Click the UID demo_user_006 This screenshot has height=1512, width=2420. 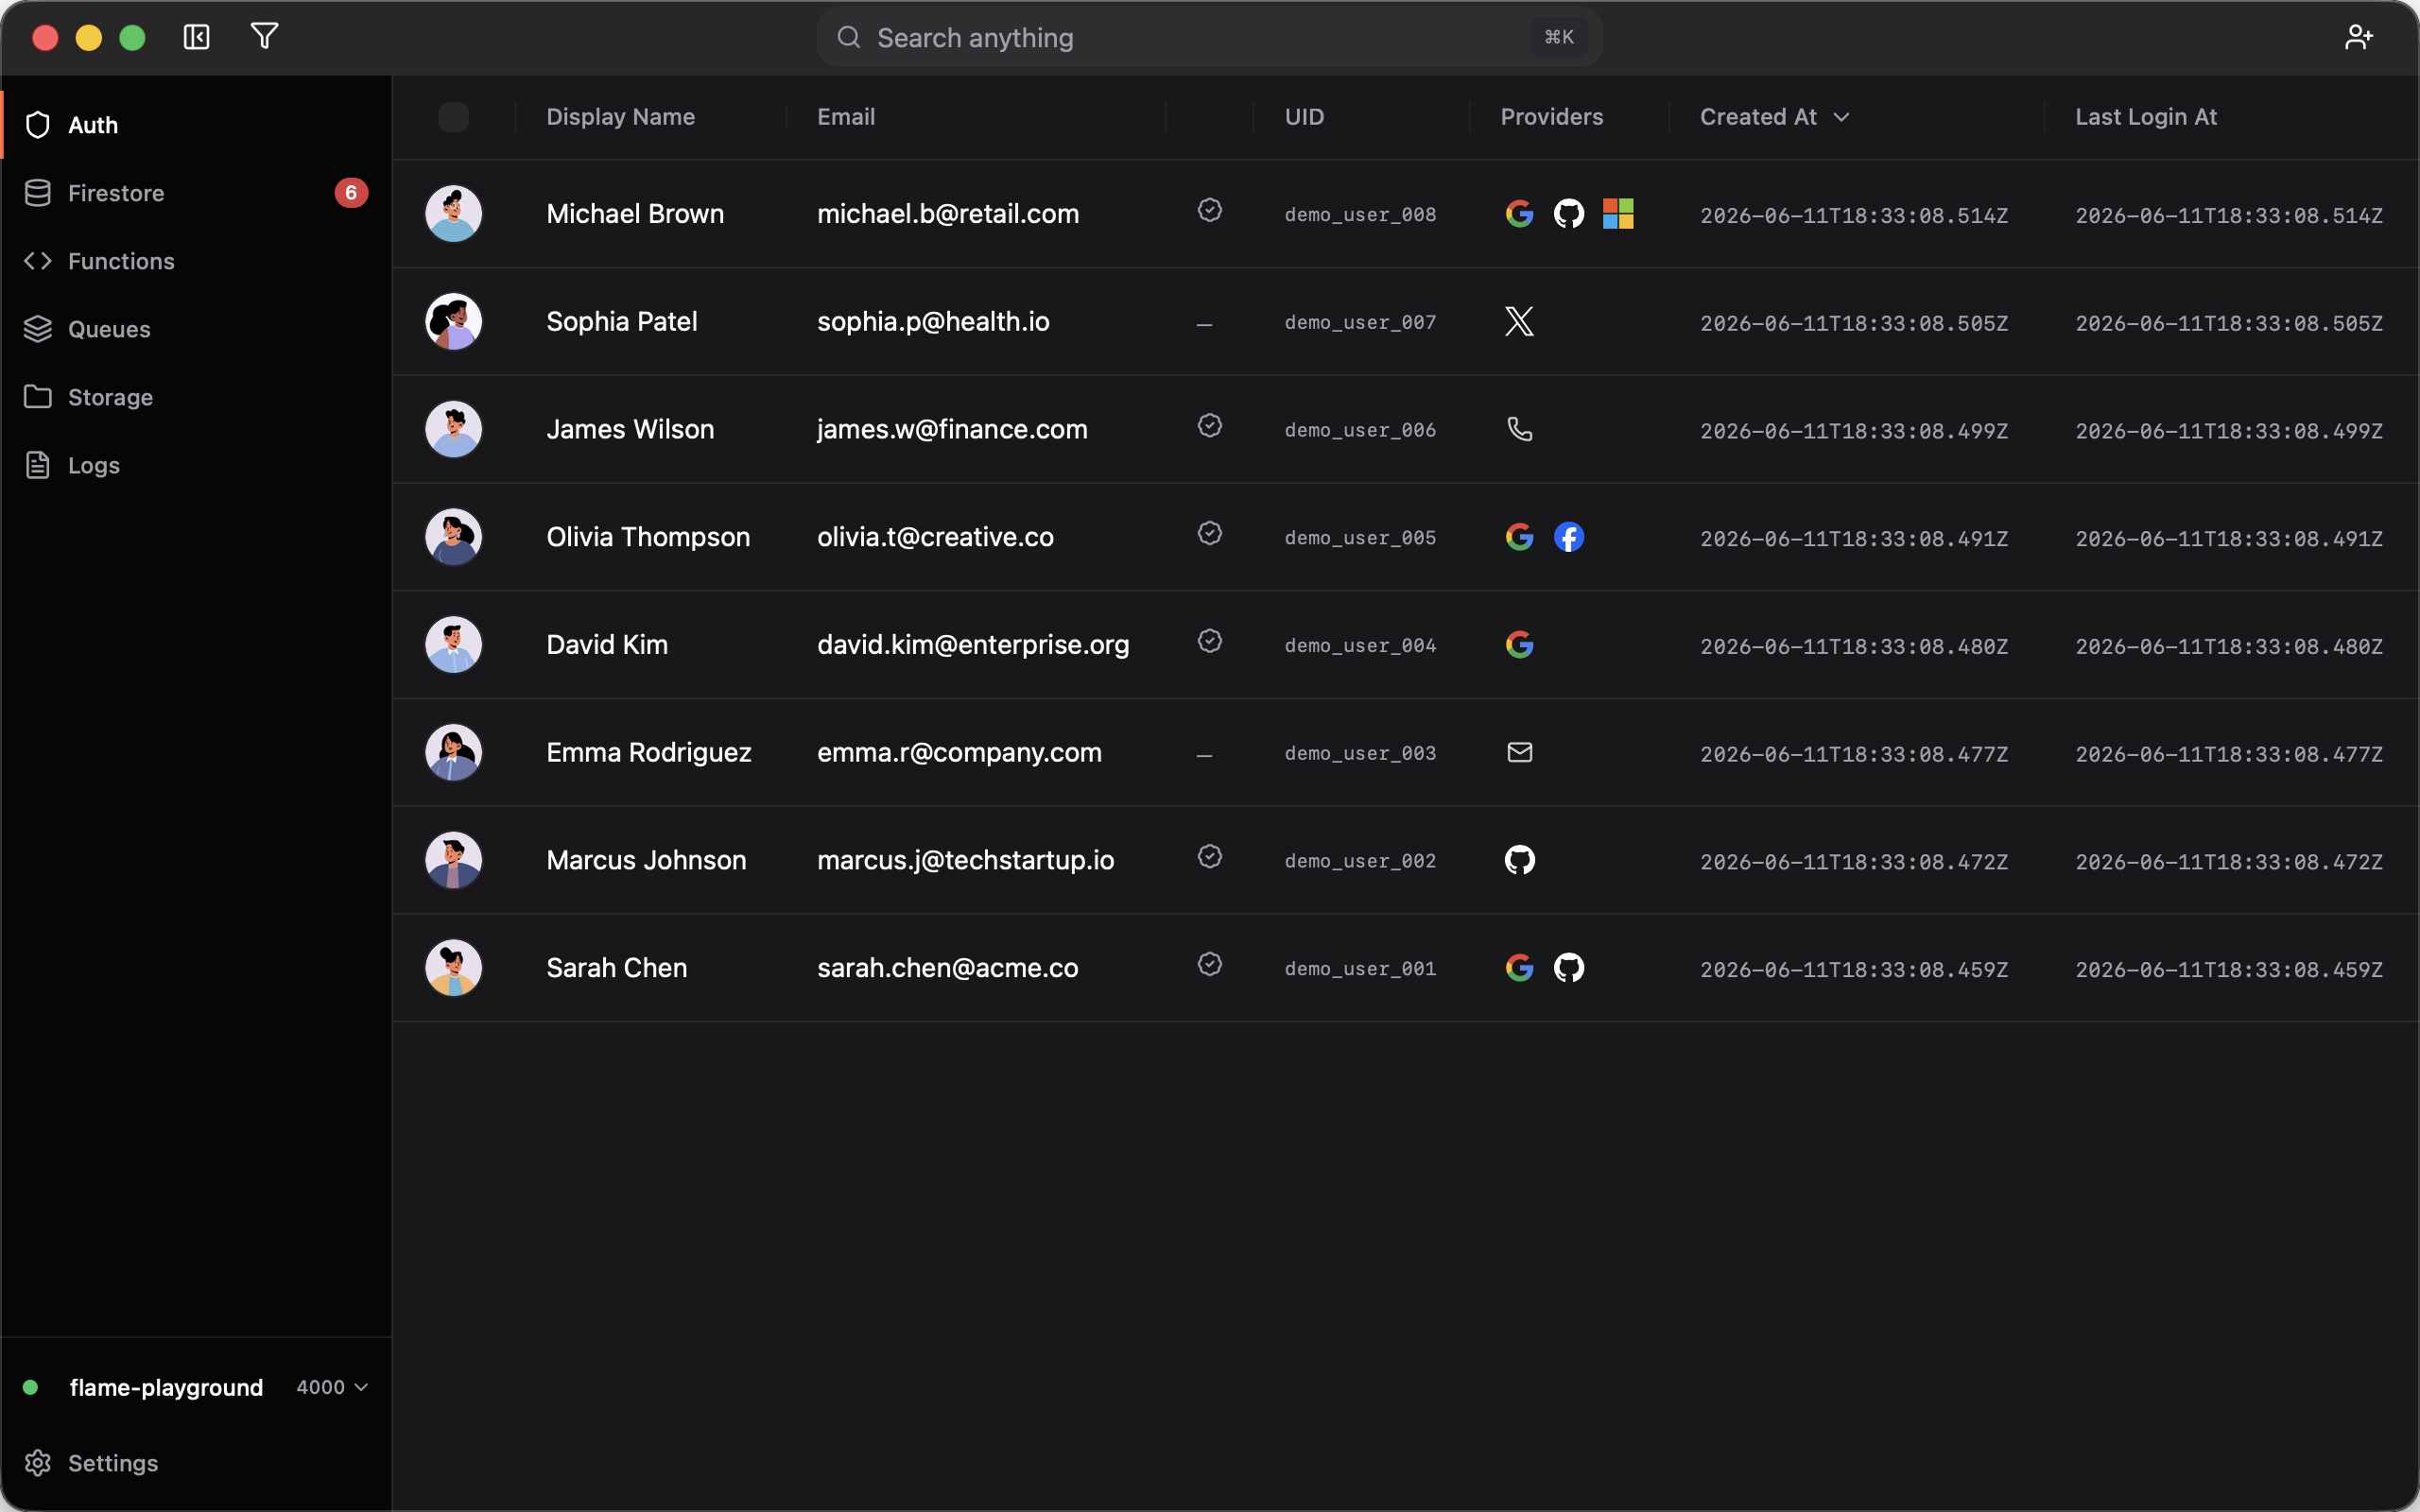coord(1360,430)
